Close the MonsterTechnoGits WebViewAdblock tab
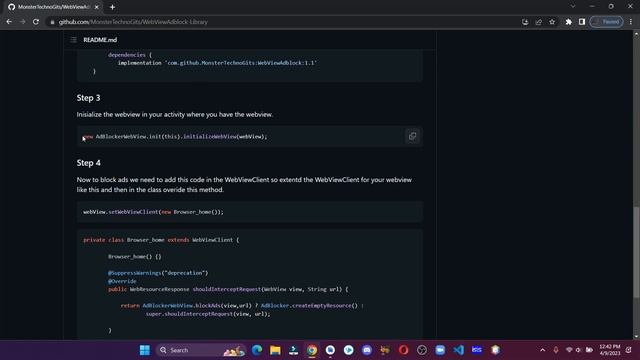The width and height of the screenshot is (640, 360). pos(97,7)
